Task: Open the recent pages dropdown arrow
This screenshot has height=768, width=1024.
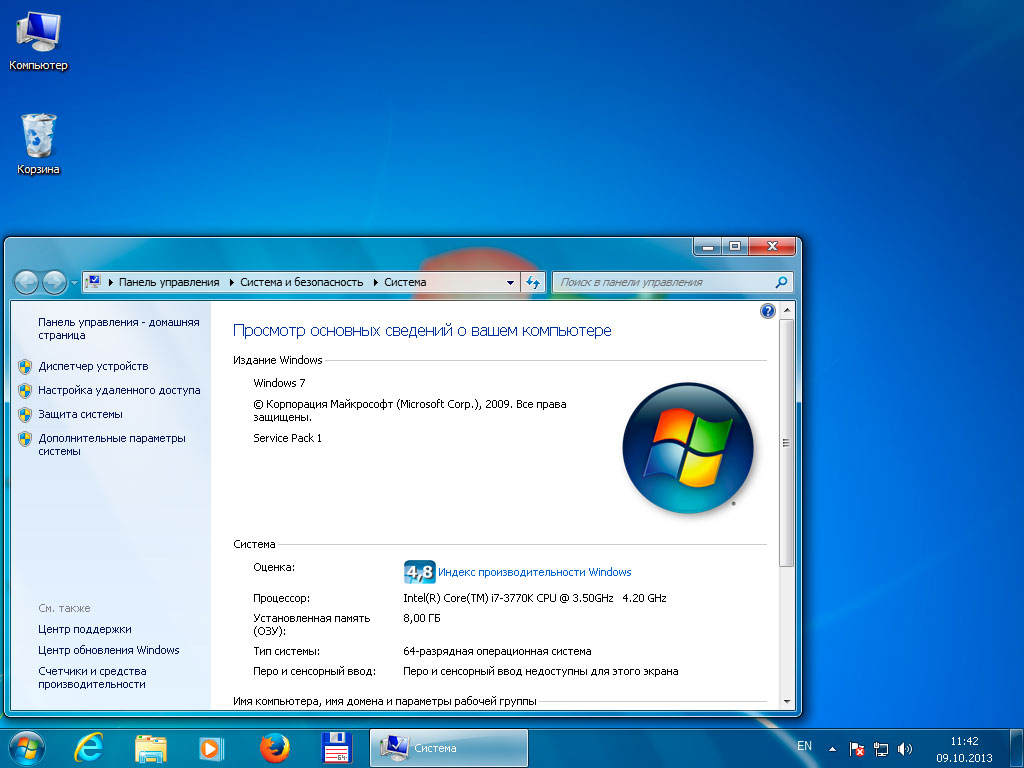Action: 74,283
